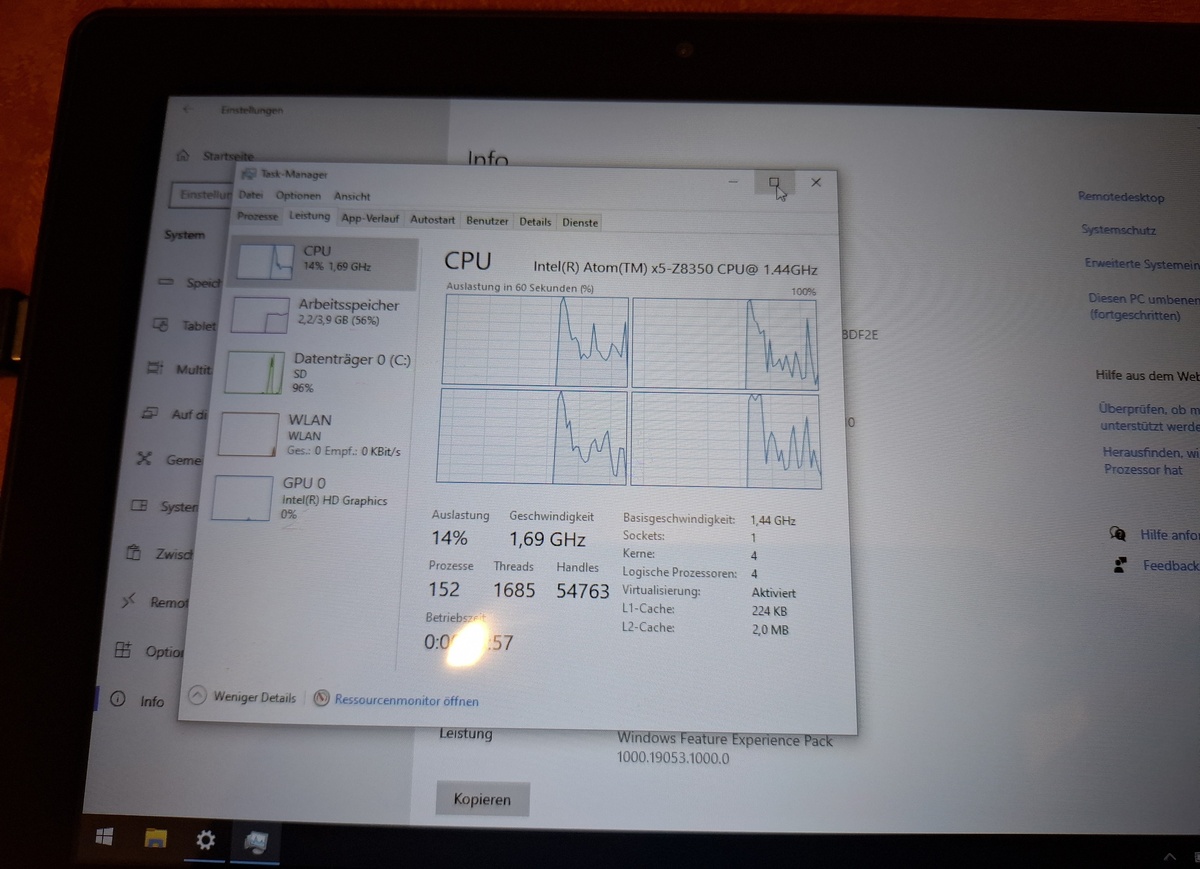Switch to the Prozesse tab
This screenshot has width=1200, height=869.
[x=258, y=217]
